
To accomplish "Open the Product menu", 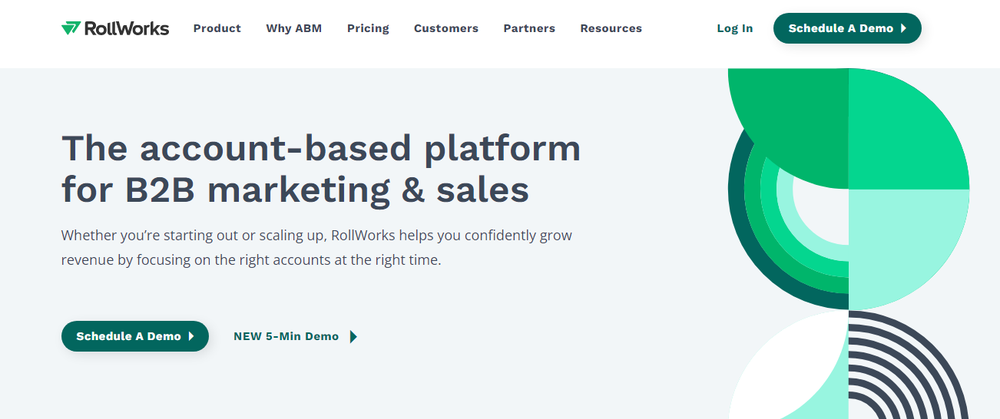I will pyautogui.click(x=217, y=28).
